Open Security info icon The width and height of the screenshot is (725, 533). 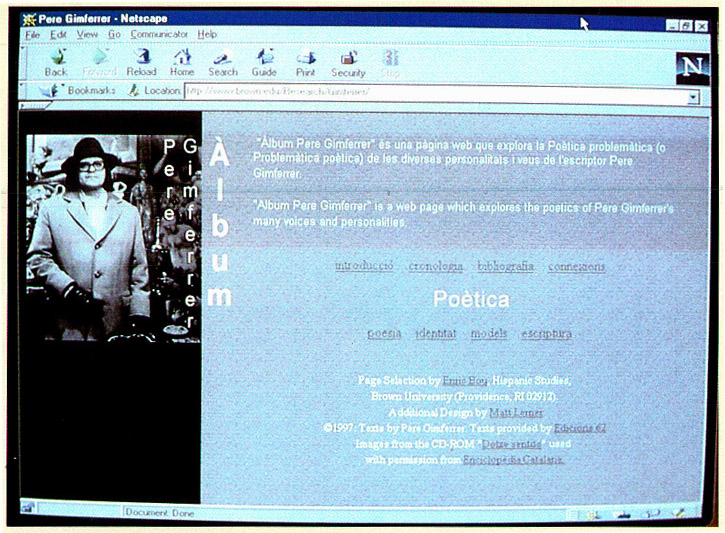click(x=348, y=63)
